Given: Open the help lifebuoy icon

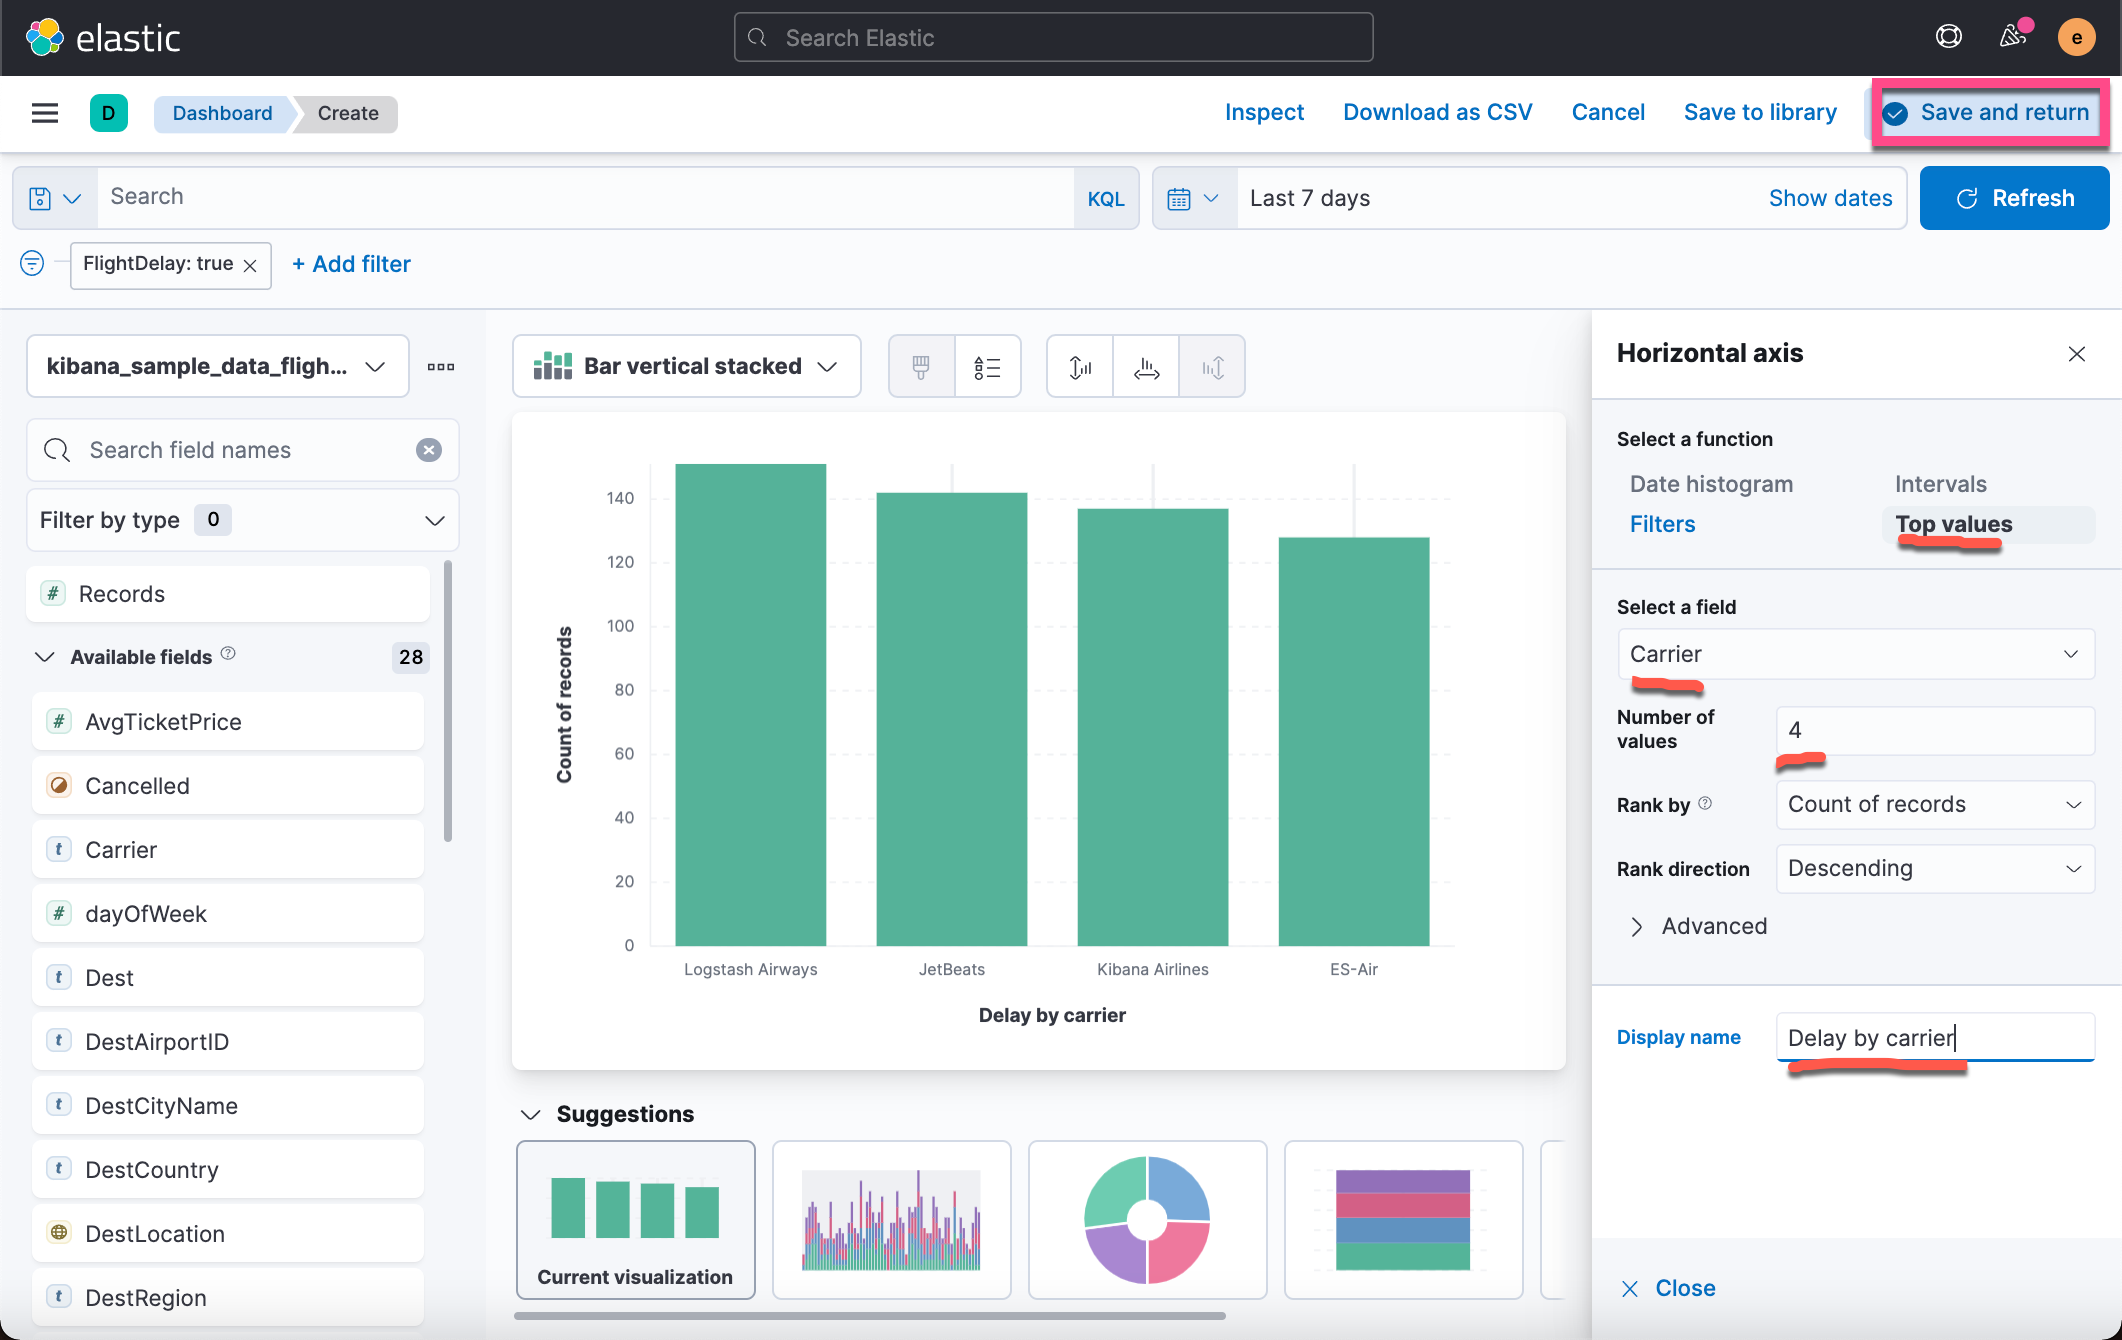Looking at the screenshot, I should 1948,37.
